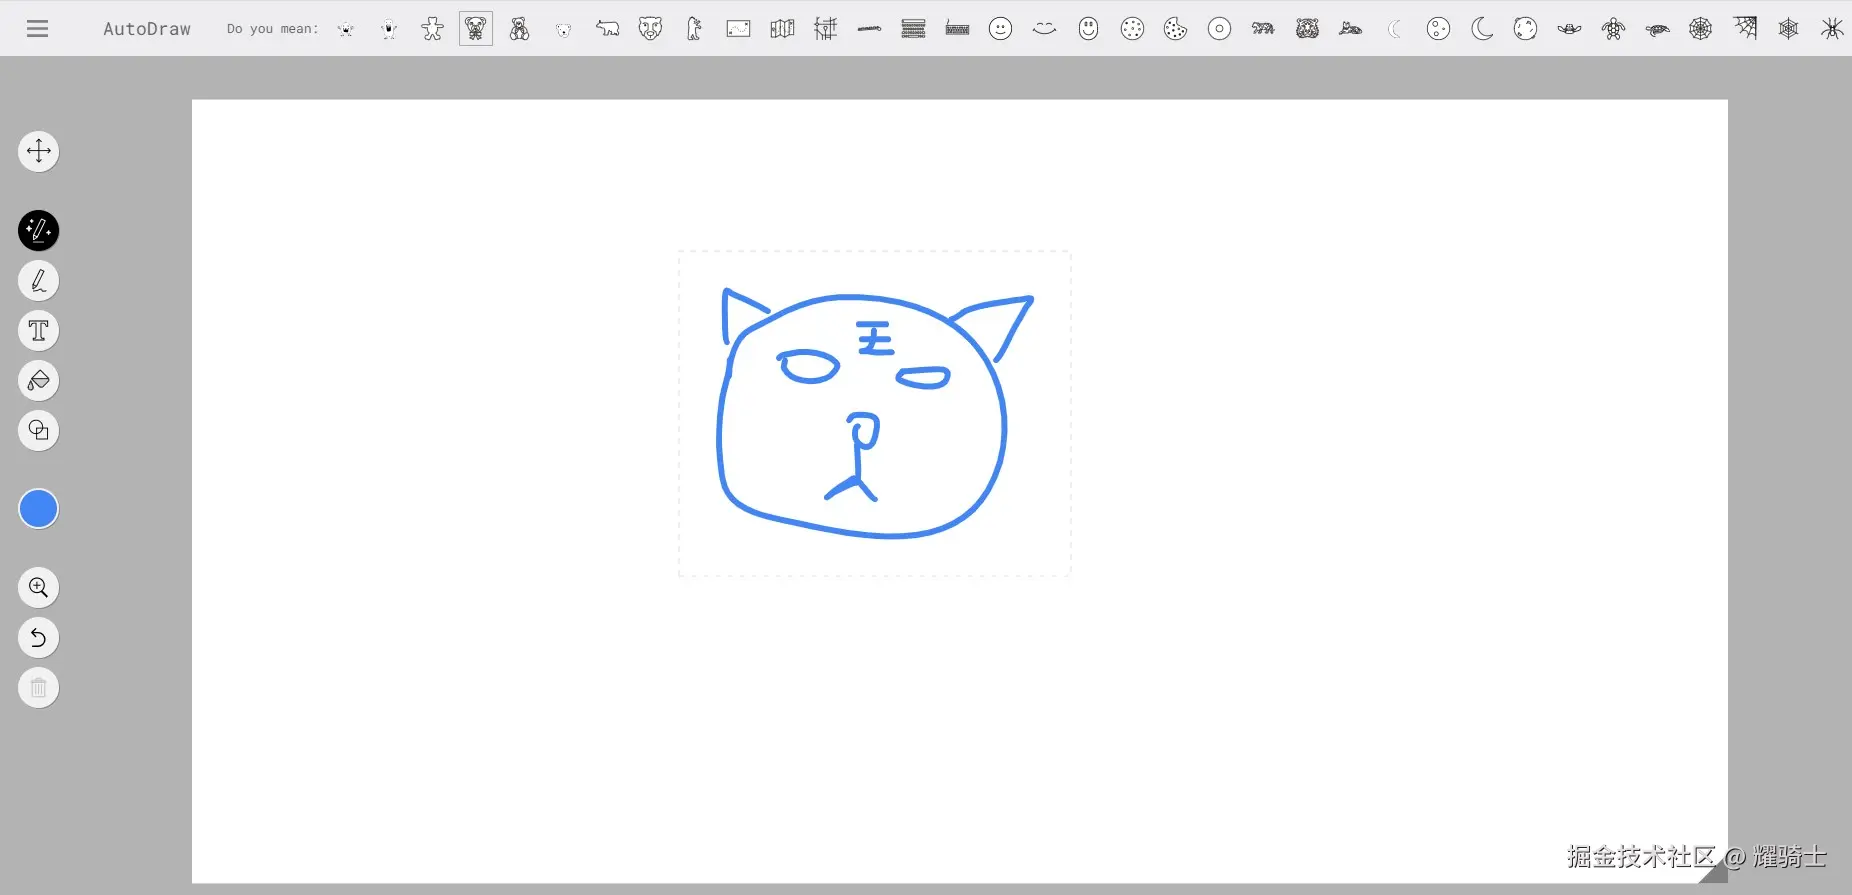Select the sea turtle top-view suggestion
1852x895 pixels.
[1613, 29]
